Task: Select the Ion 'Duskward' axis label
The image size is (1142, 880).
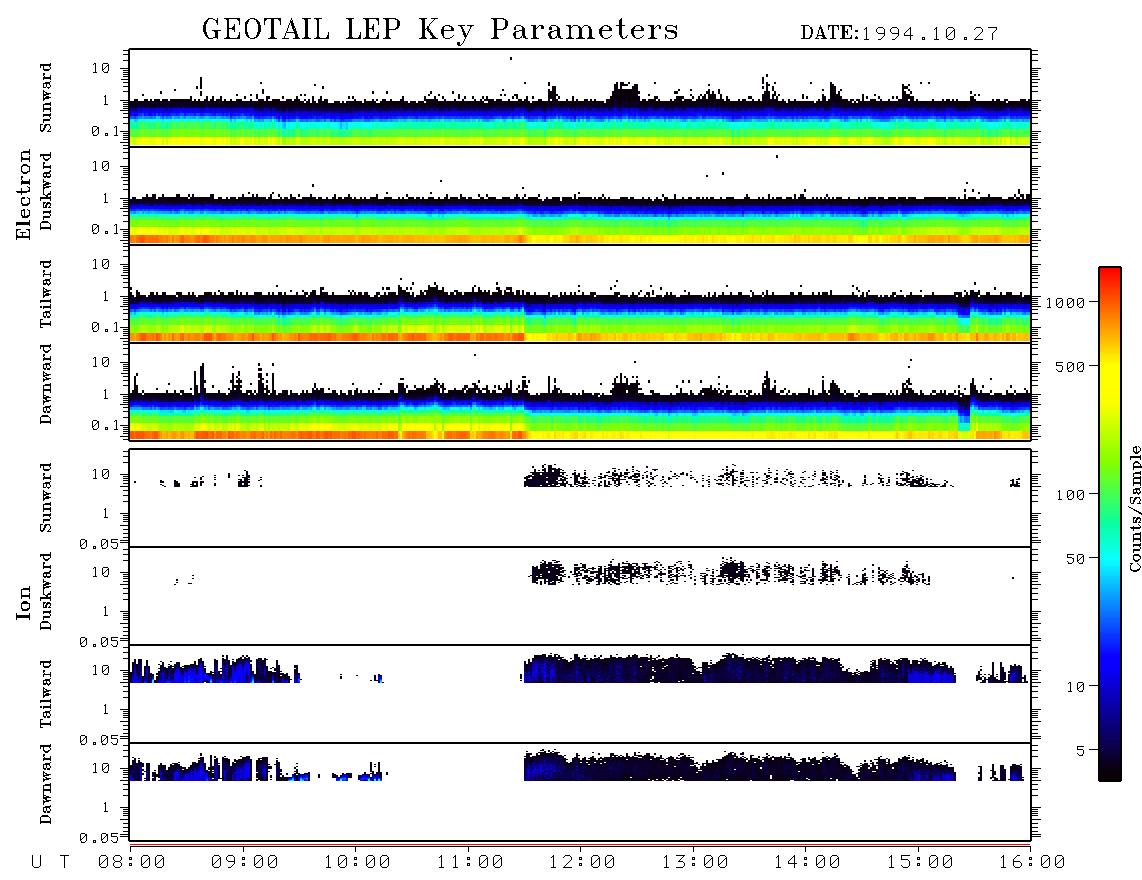Action: point(46,592)
